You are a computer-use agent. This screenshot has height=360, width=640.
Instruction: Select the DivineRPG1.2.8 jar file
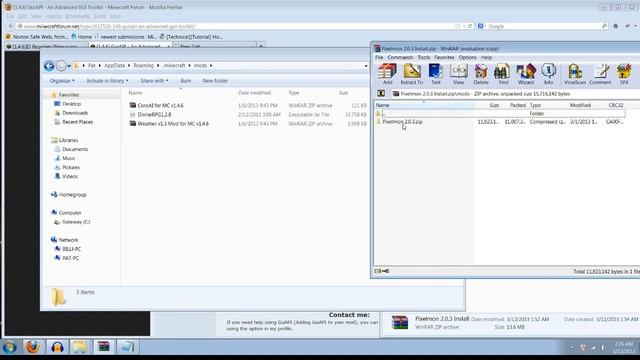(154, 115)
